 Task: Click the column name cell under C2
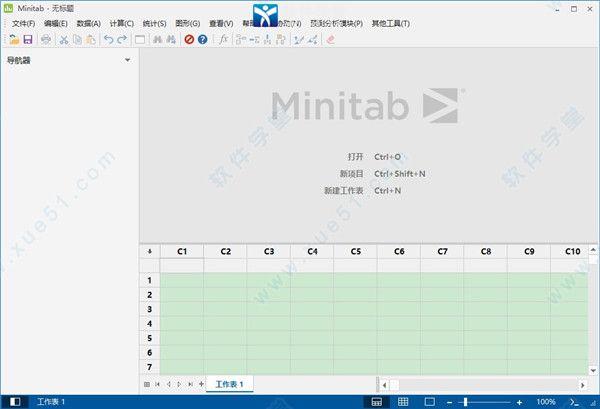(225, 265)
